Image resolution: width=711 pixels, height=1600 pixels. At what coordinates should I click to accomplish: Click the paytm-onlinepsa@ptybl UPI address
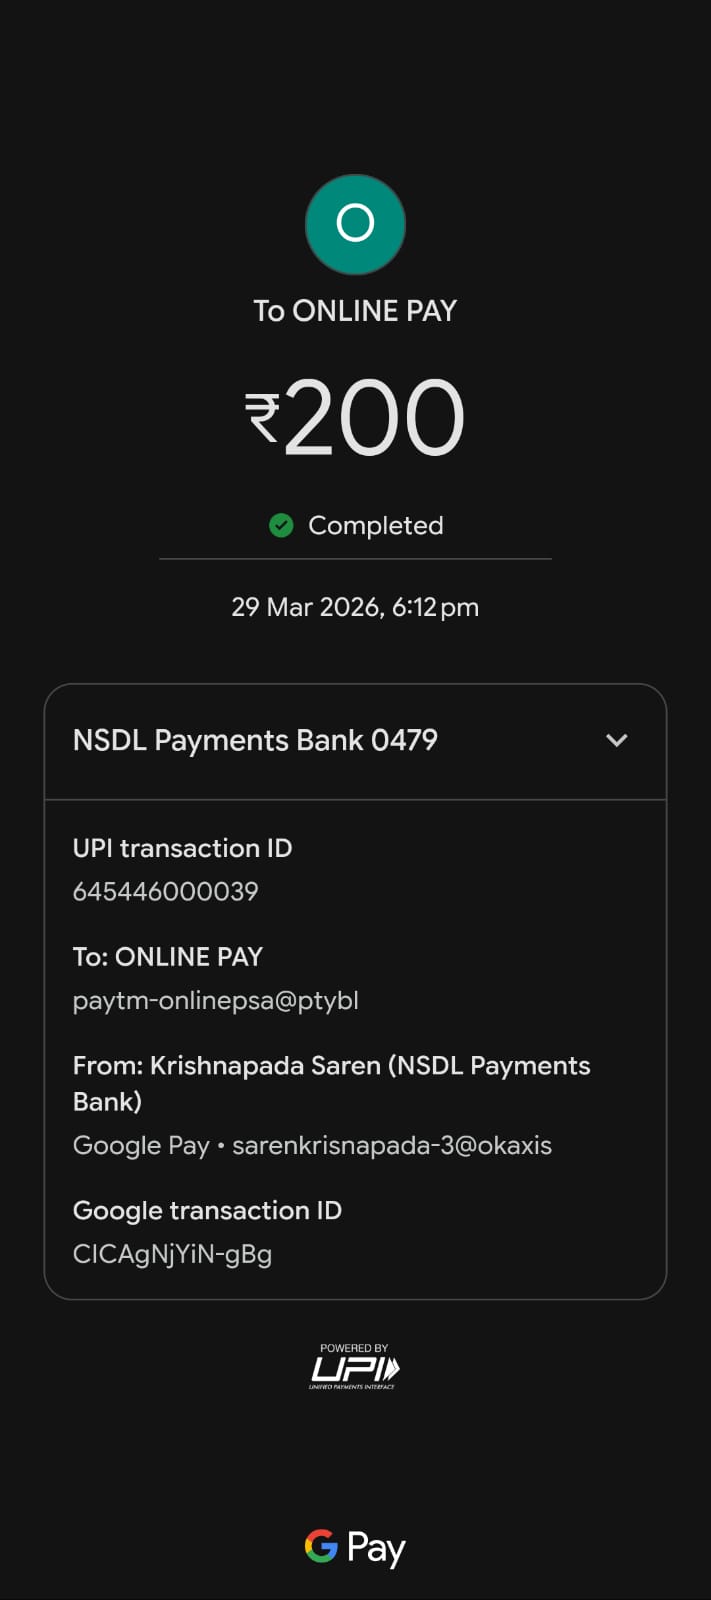[x=215, y=1000]
